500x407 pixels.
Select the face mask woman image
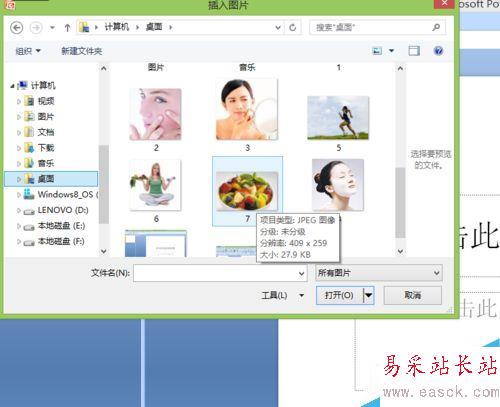(x=338, y=185)
